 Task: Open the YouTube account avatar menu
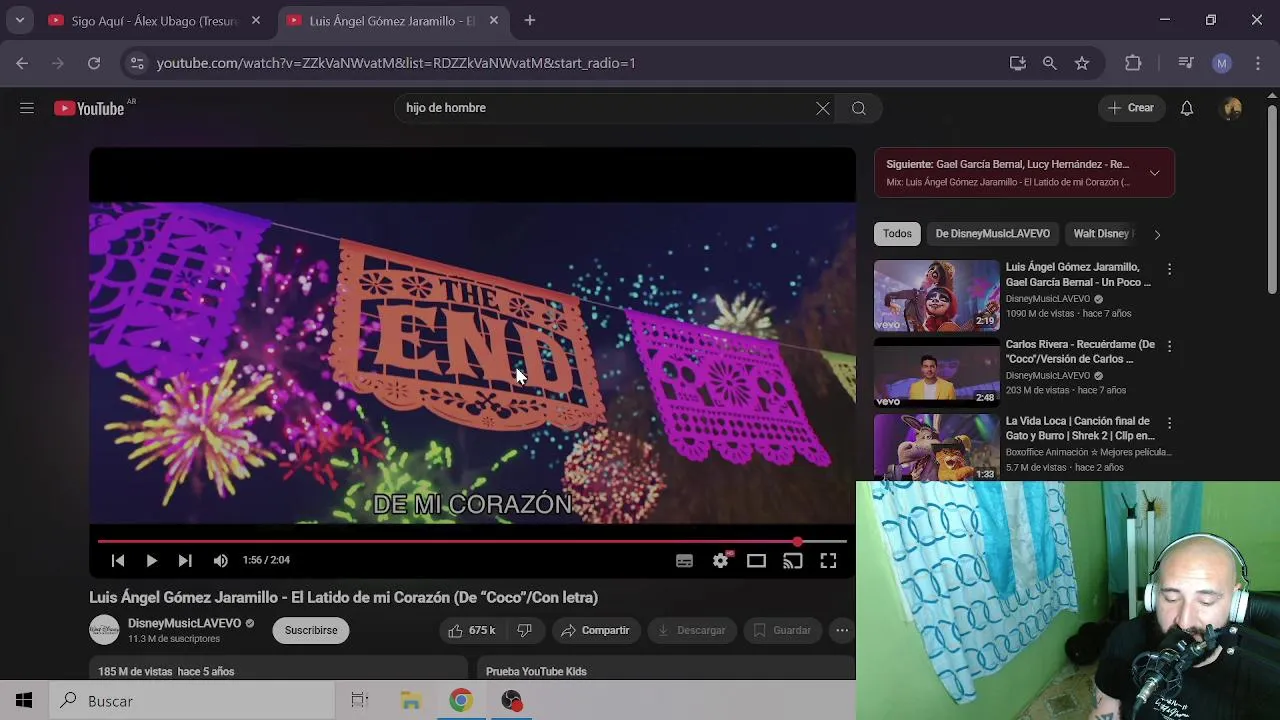pyautogui.click(x=1232, y=108)
